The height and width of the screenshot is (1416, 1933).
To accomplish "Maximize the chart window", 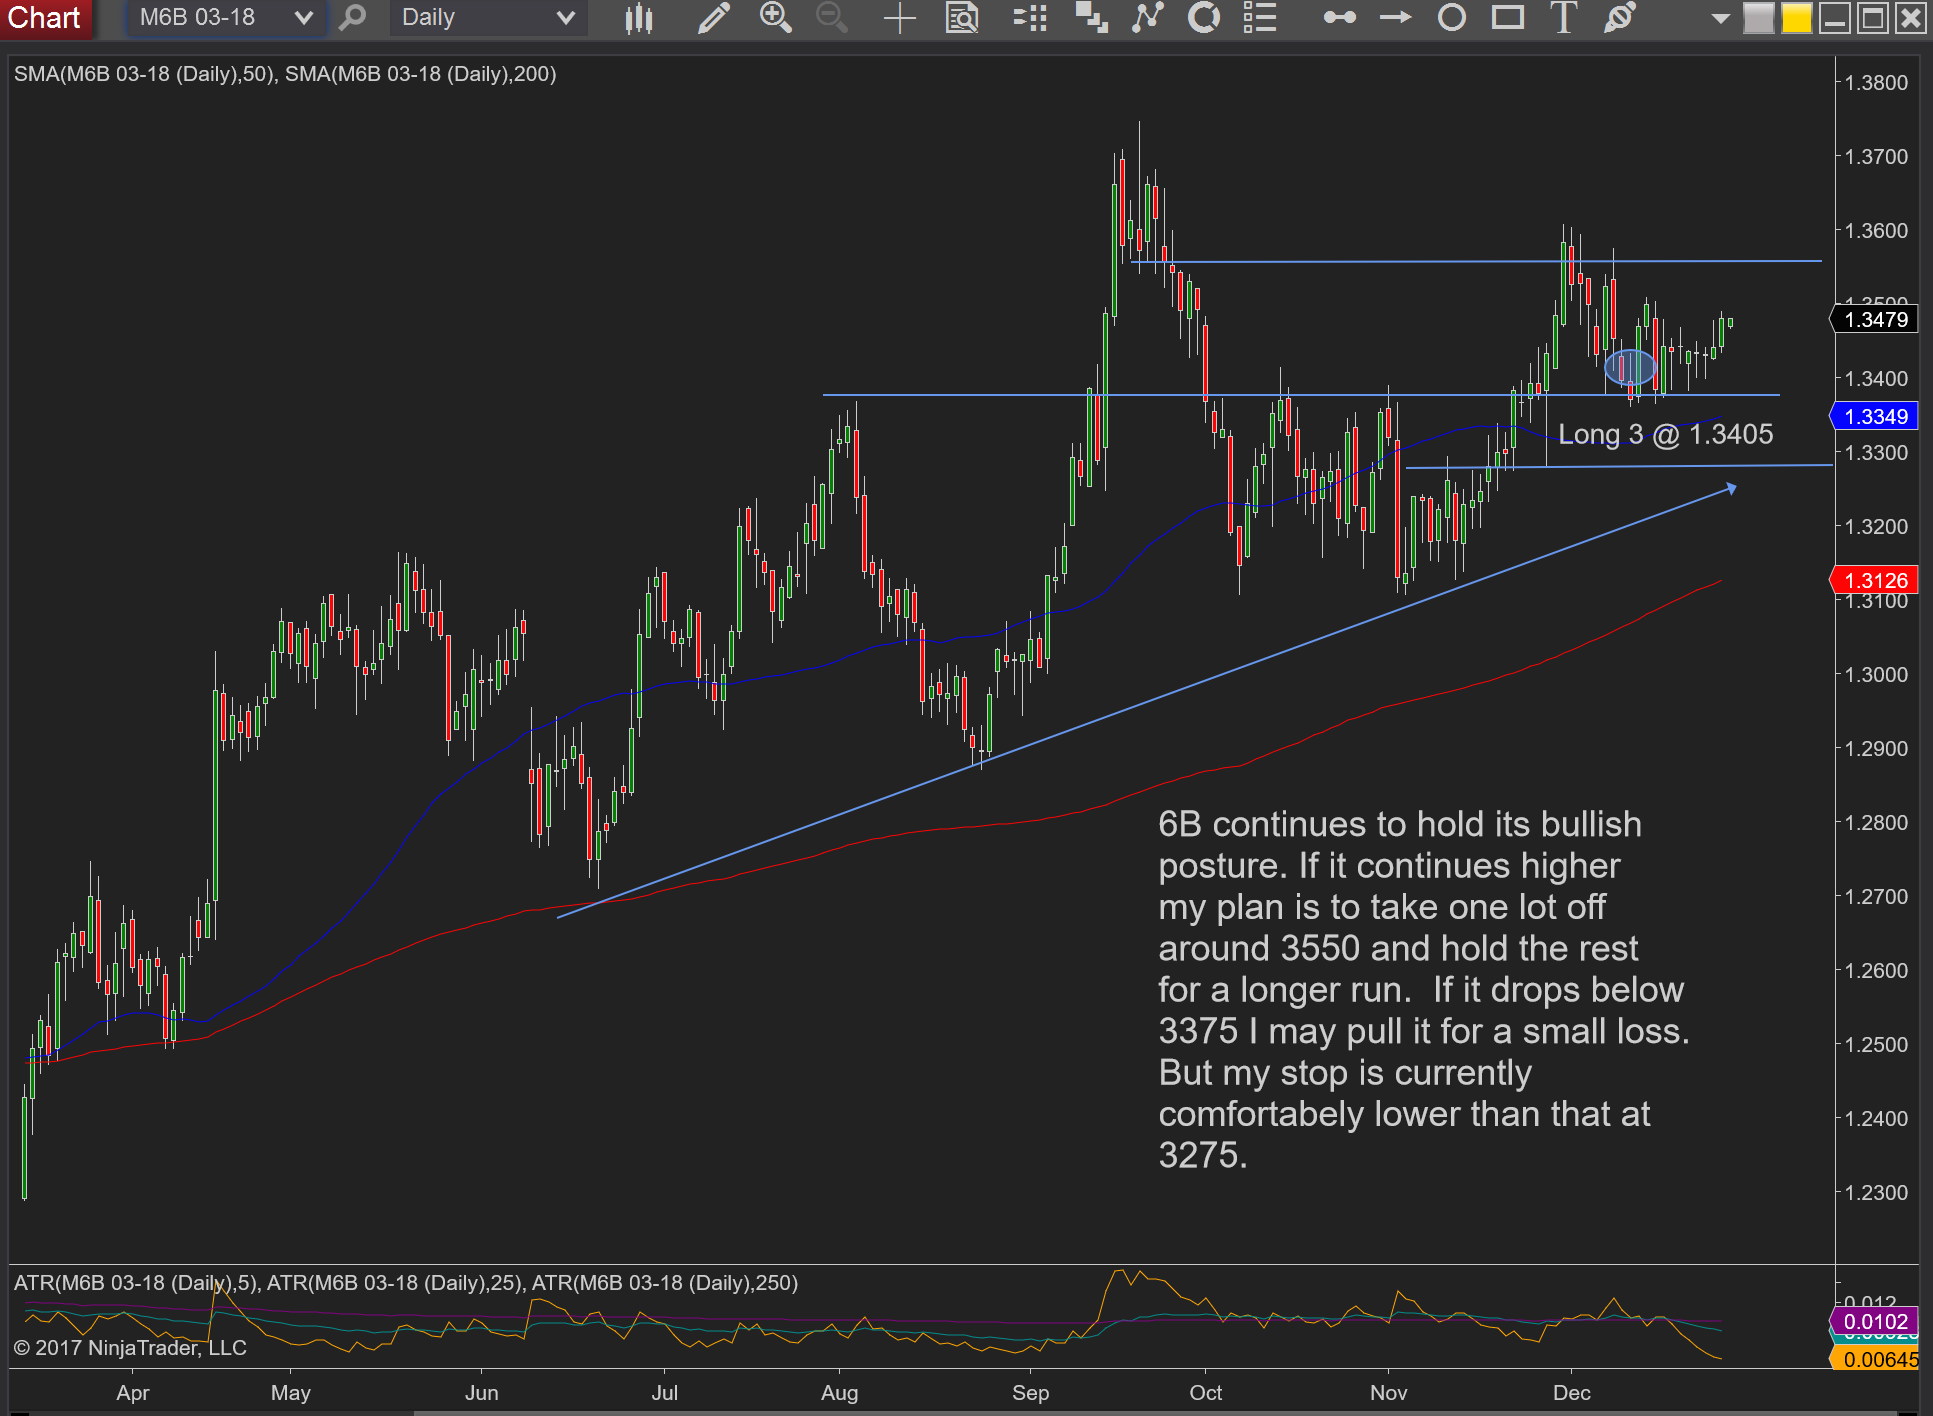I will coord(1872,19).
